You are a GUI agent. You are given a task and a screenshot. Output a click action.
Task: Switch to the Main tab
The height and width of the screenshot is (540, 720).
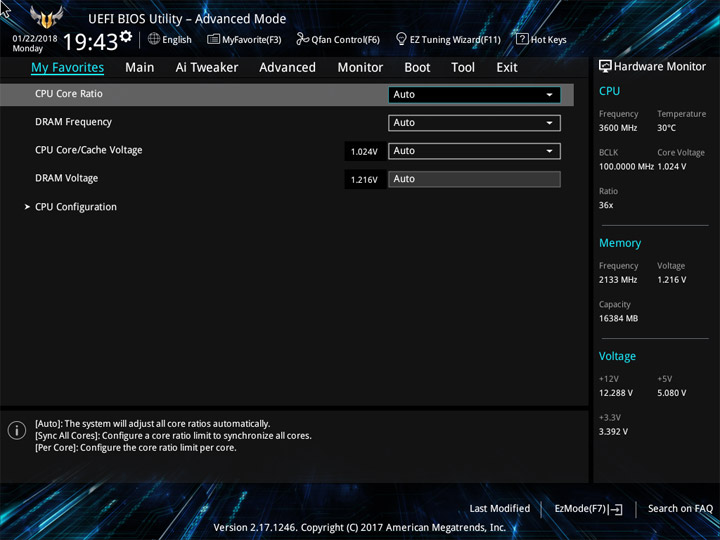140,68
